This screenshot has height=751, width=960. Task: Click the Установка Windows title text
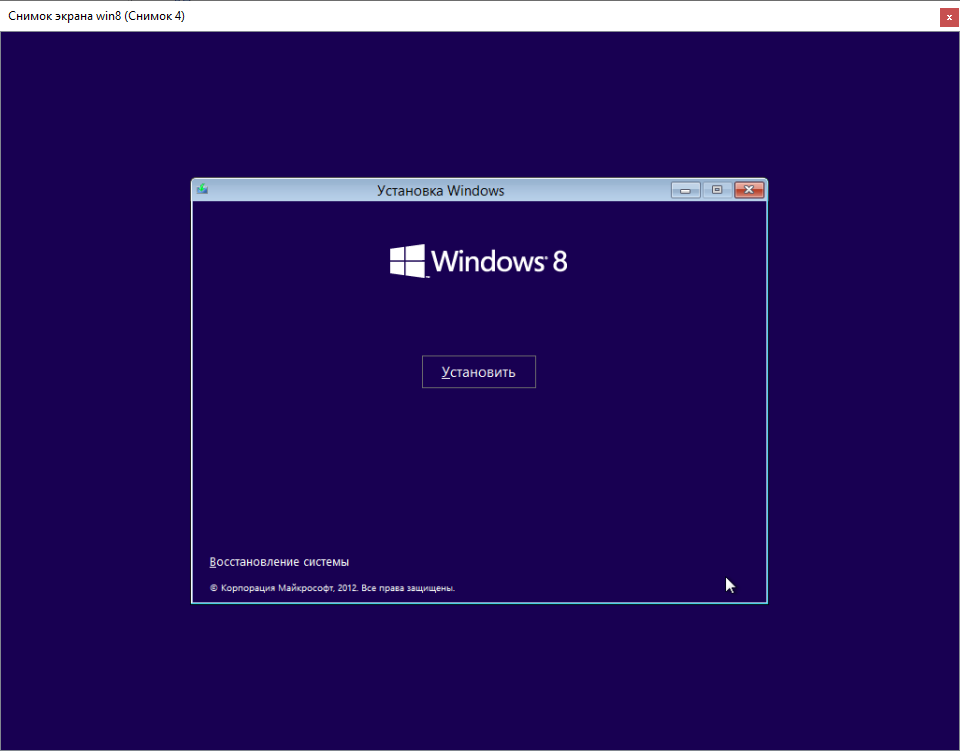point(440,191)
